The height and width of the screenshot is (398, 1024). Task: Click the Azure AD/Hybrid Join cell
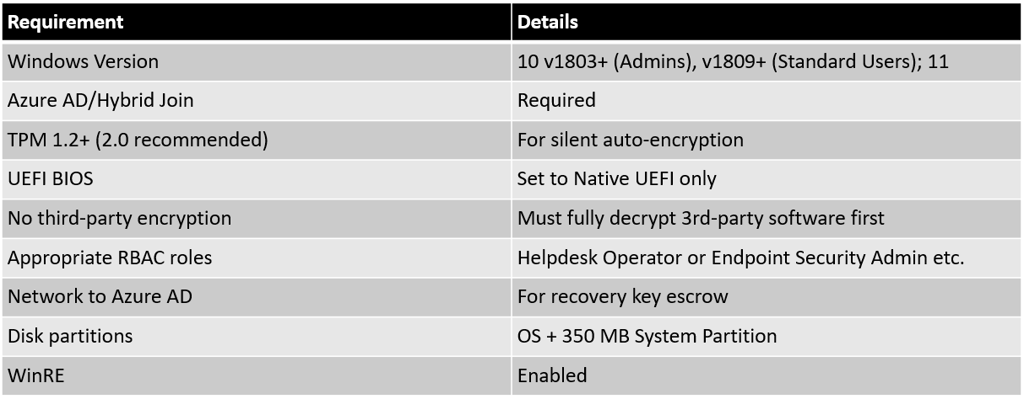(257, 101)
